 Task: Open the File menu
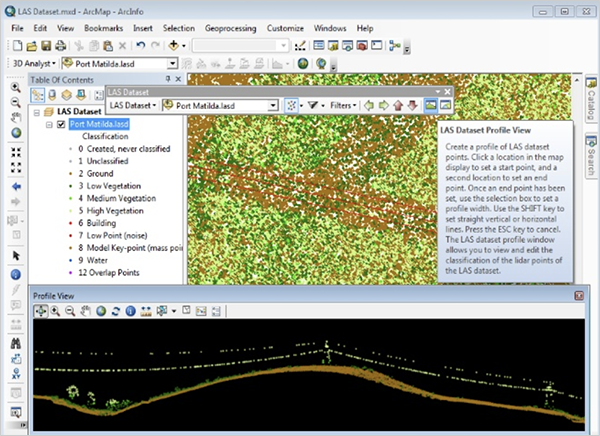(x=17, y=28)
